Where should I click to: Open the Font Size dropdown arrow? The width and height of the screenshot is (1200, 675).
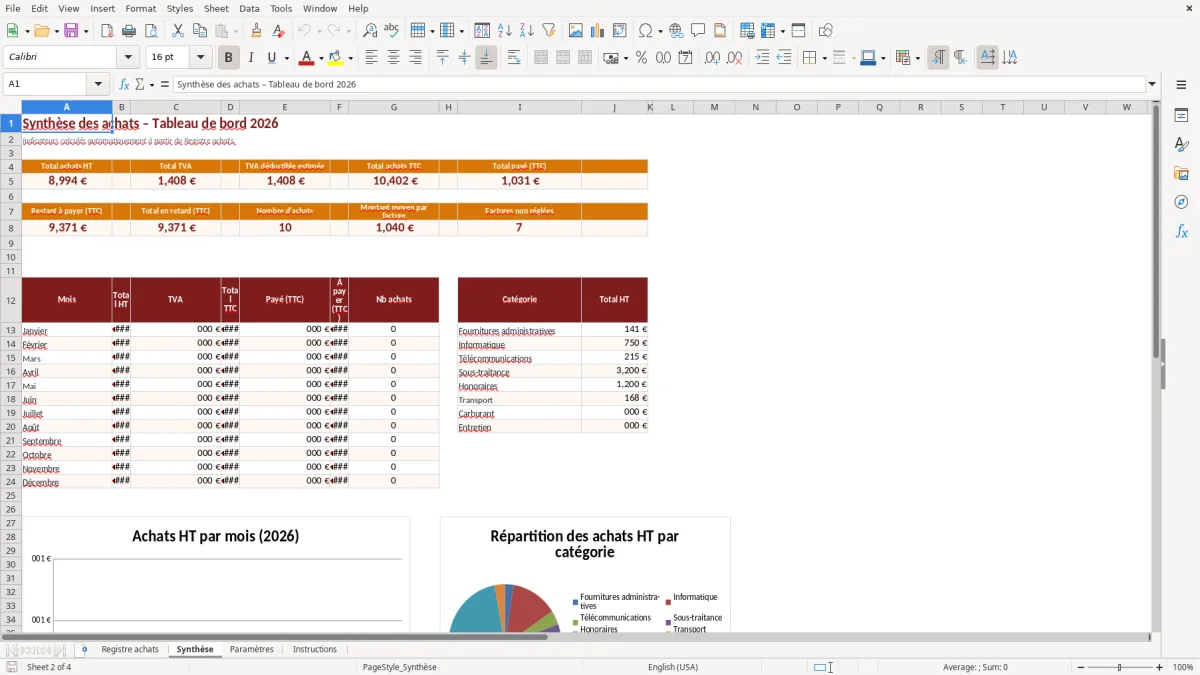(x=200, y=58)
